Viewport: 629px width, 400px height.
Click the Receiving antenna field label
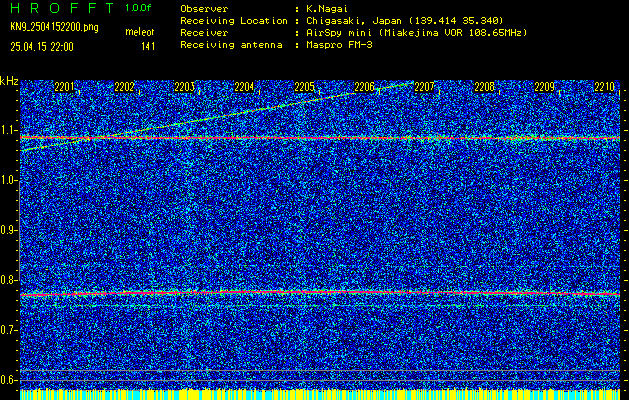tap(231, 45)
